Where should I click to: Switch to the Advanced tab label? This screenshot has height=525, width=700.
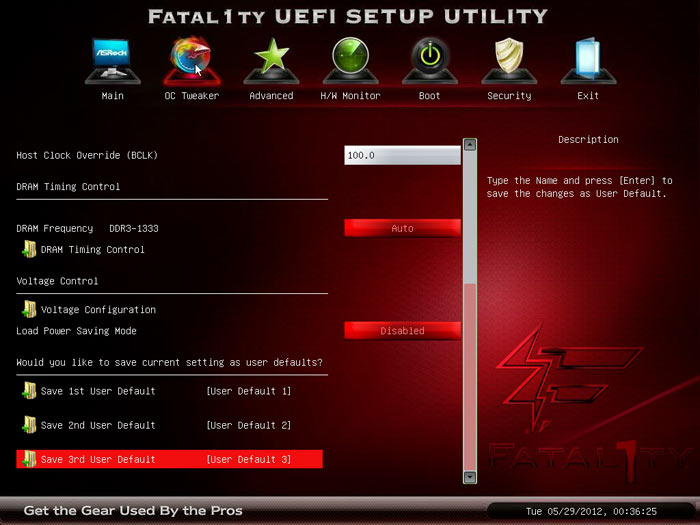(271, 96)
